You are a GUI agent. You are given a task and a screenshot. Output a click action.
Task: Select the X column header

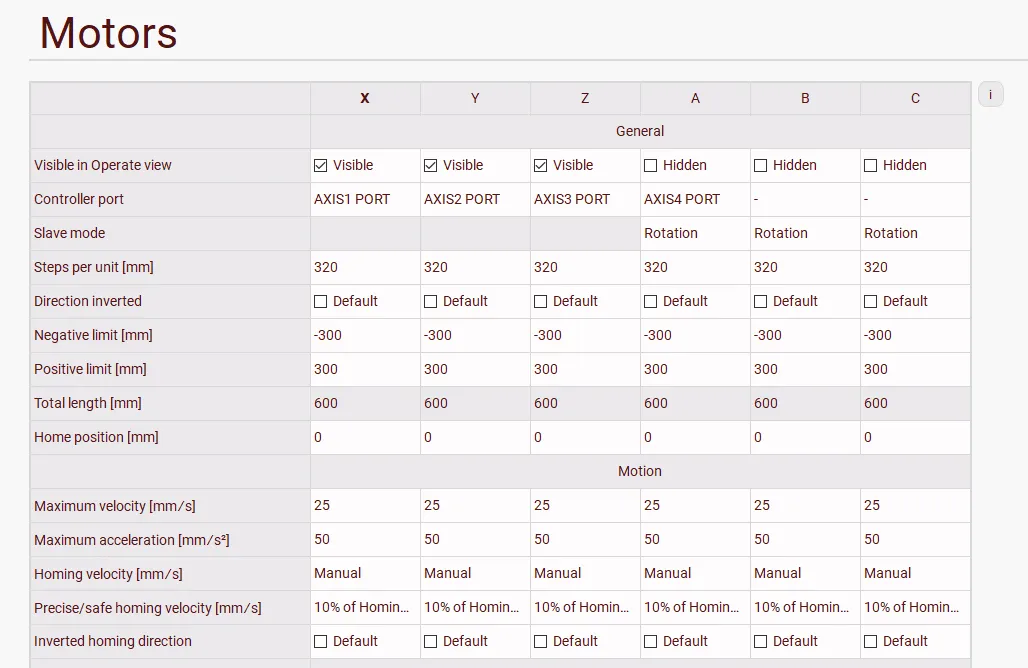[x=366, y=98]
